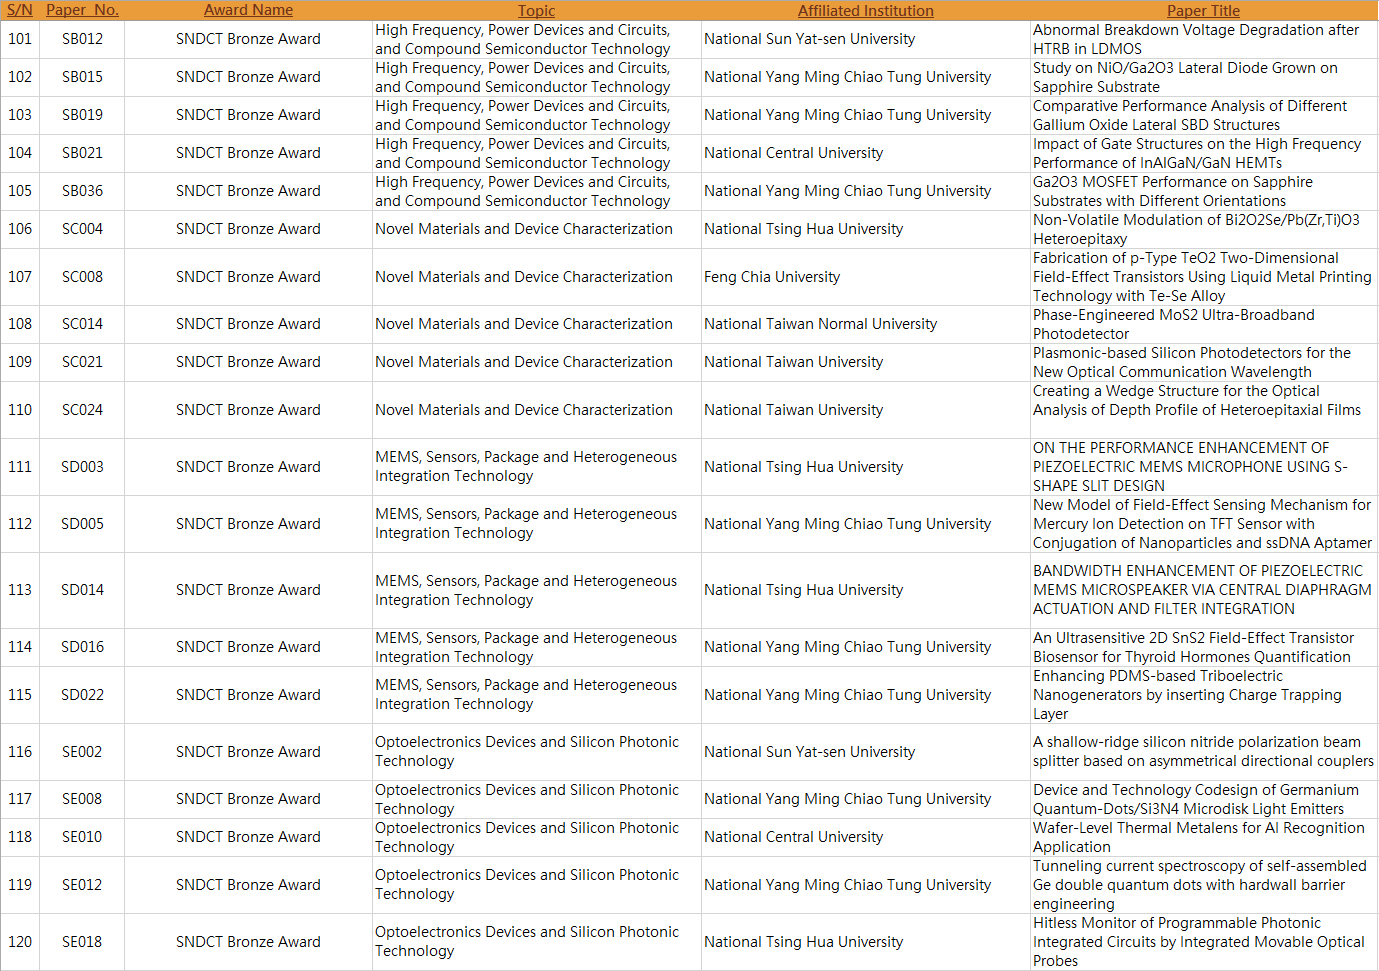Click 'Fabrication of p-Type TeO2' paper title
1379x971 pixels.
(x=1202, y=277)
